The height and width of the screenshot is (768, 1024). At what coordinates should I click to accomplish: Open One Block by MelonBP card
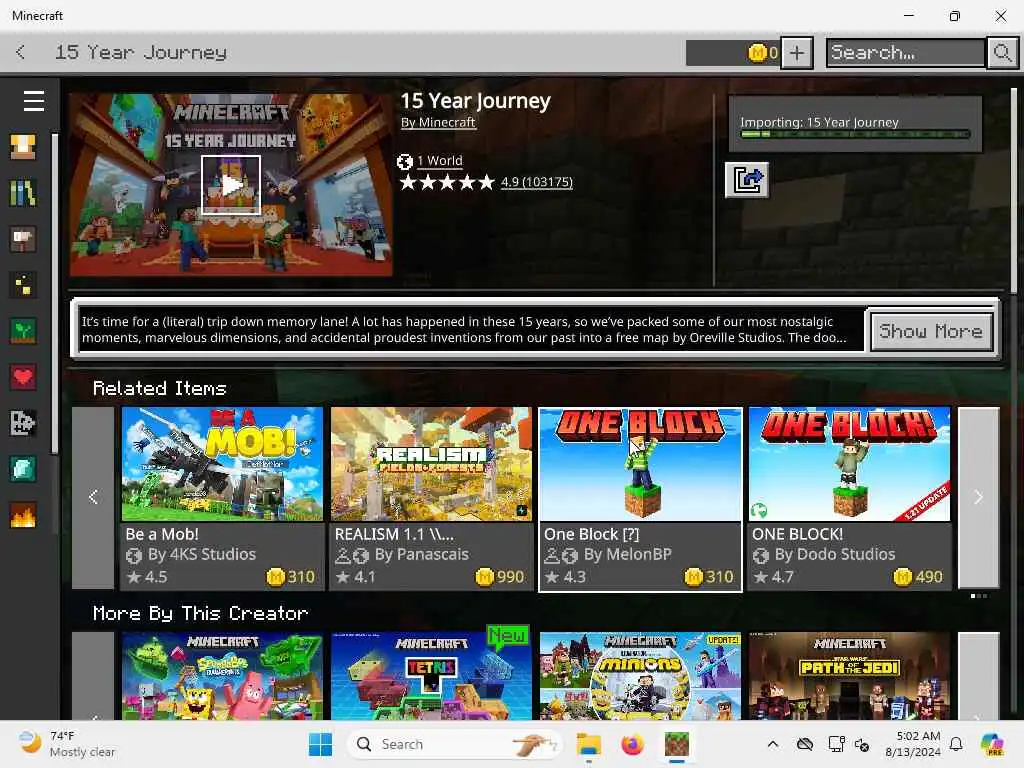point(640,499)
